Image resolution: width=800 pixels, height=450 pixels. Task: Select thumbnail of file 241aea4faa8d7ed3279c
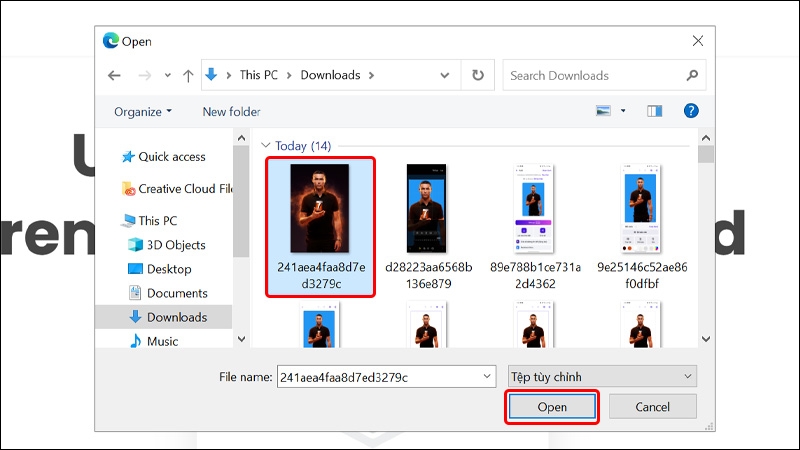[320, 208]
